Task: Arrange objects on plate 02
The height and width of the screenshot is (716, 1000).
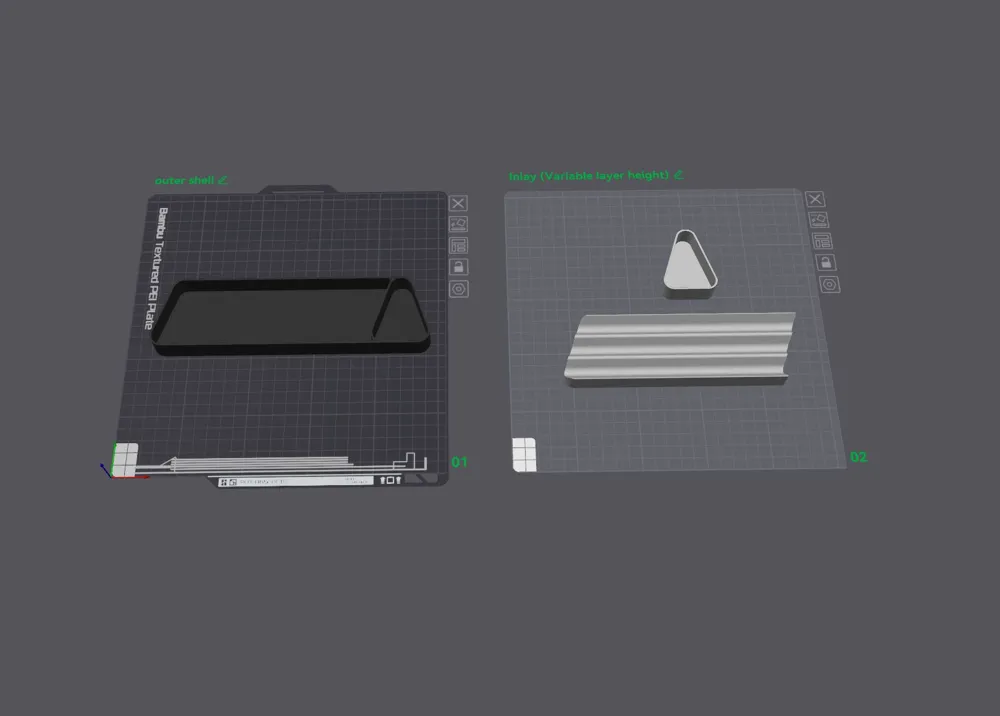Action: coord(821,241)
